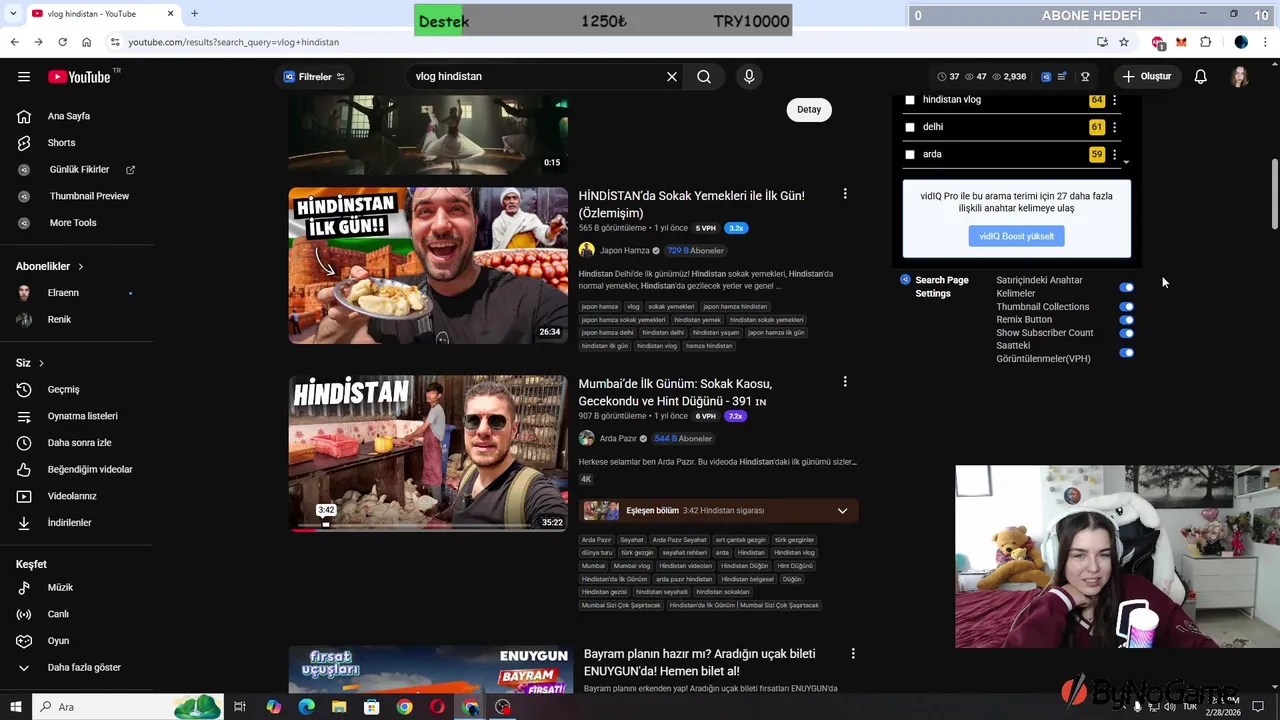The image size is (1280, 720).
Task: Start voice search with the microphone icon
Action: coord(749,77)
